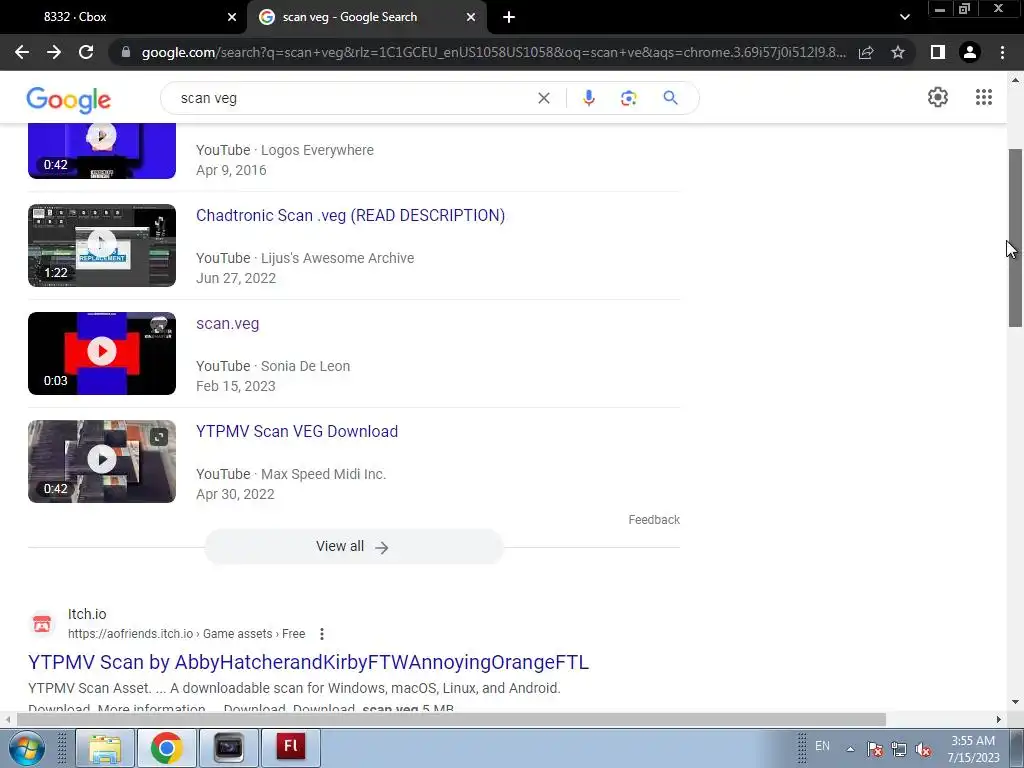The height and width of the screenshot is (768, 1024).
Task: Click the muted volume tray icon
Action: (923, 749)
